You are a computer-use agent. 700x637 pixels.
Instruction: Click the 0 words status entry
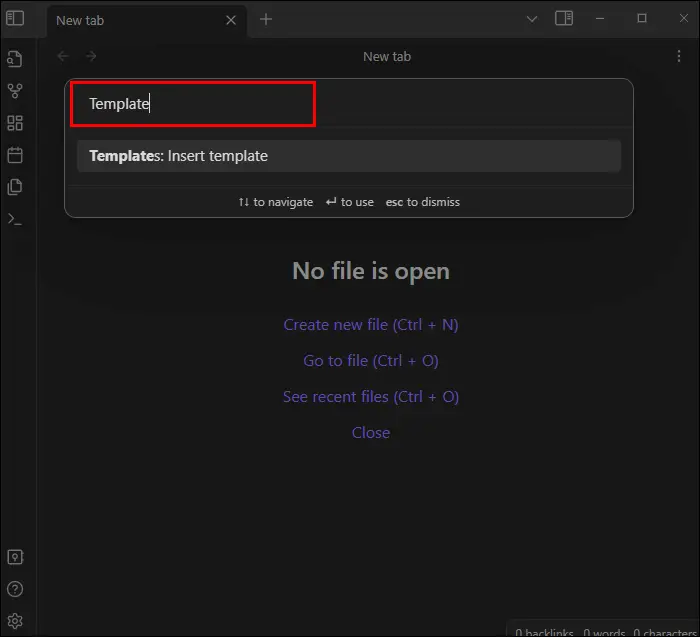(604, 632)
